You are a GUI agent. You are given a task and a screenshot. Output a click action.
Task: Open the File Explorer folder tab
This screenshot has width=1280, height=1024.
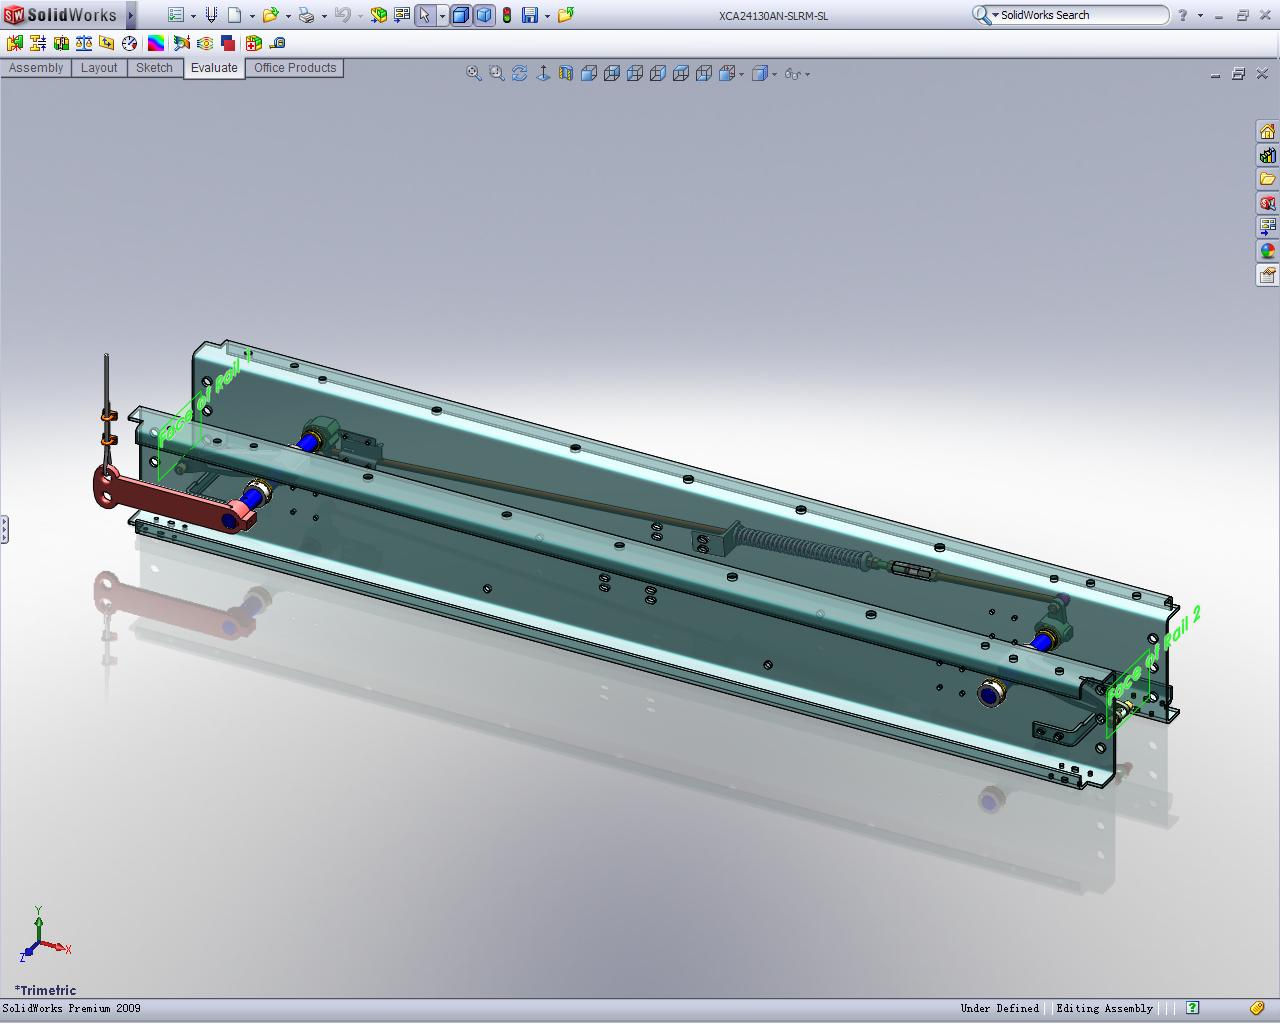pos(1267,179)
